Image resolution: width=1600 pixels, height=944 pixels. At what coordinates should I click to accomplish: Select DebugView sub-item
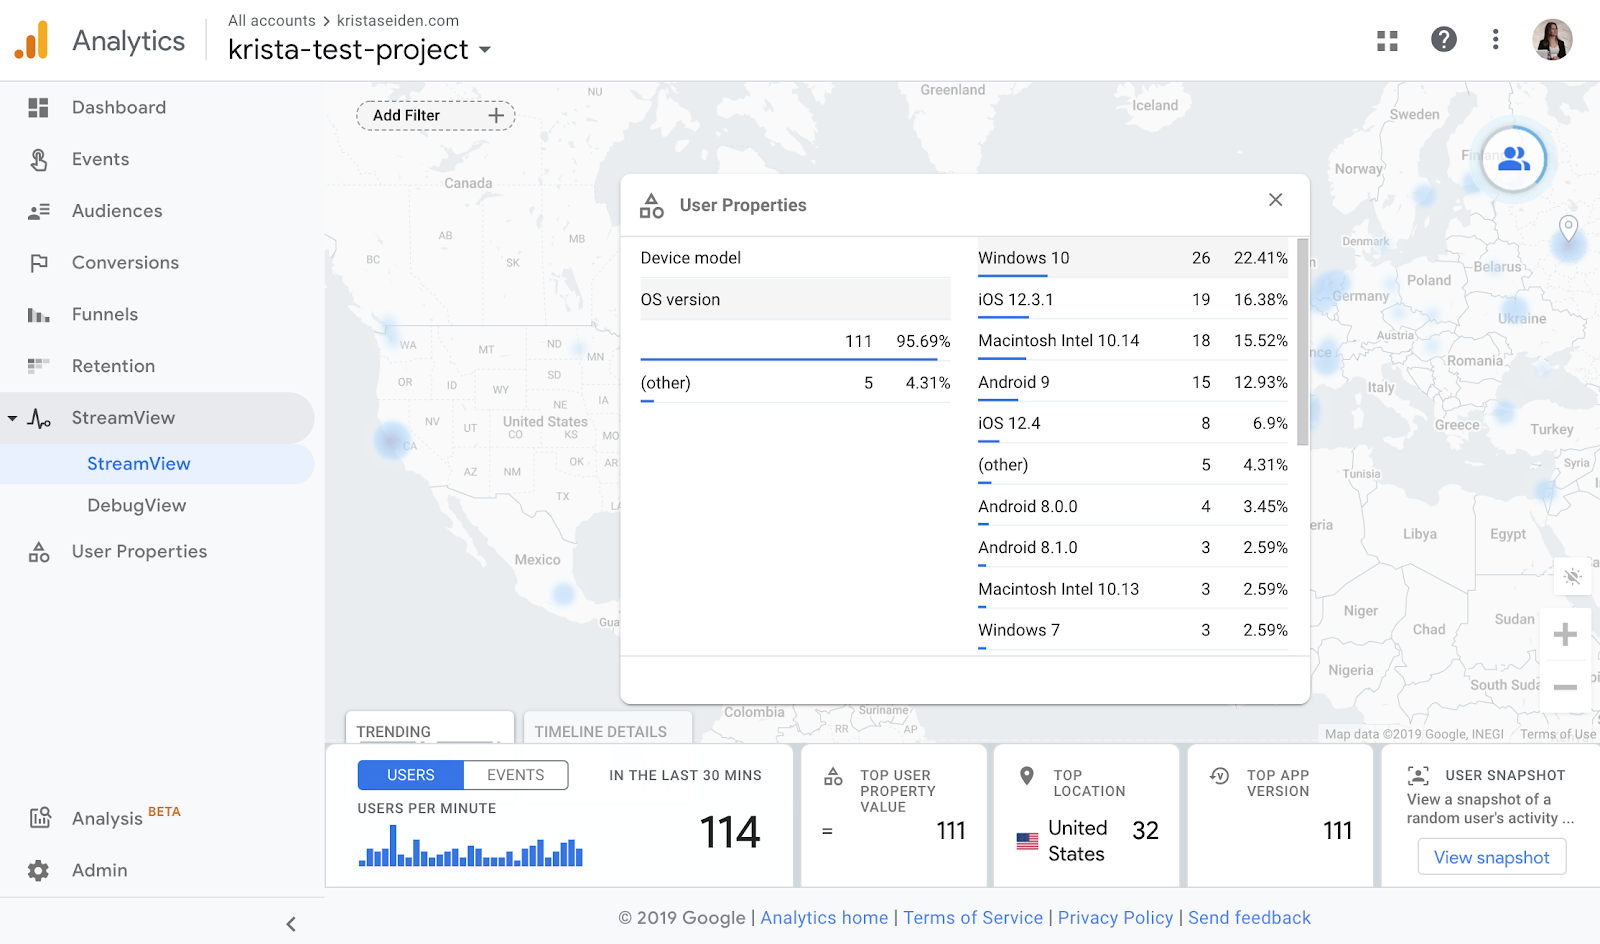[x=137, y=506]
